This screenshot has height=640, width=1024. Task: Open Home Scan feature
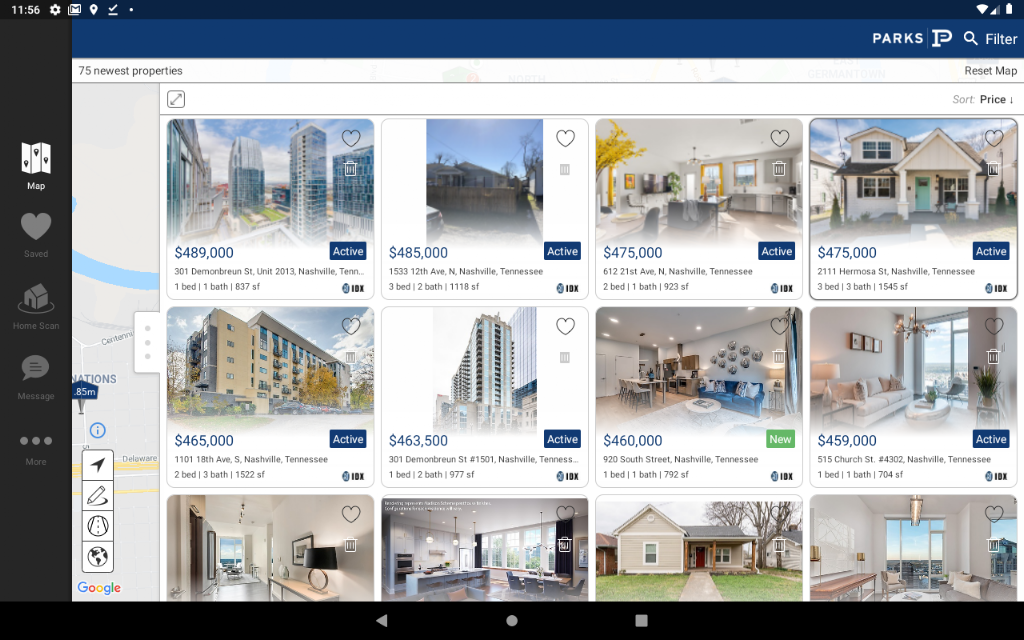36,306
